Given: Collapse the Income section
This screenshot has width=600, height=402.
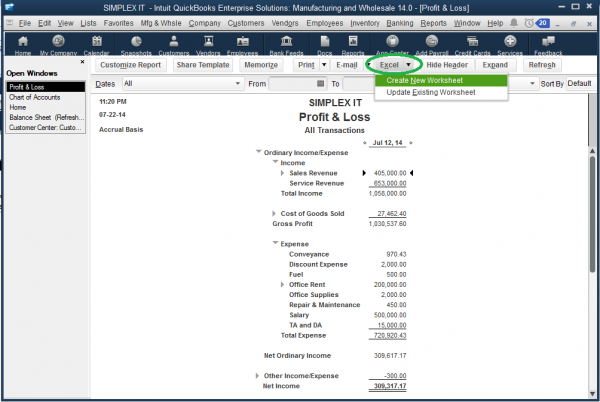Looking at the screenshot, I should point(275,162).
